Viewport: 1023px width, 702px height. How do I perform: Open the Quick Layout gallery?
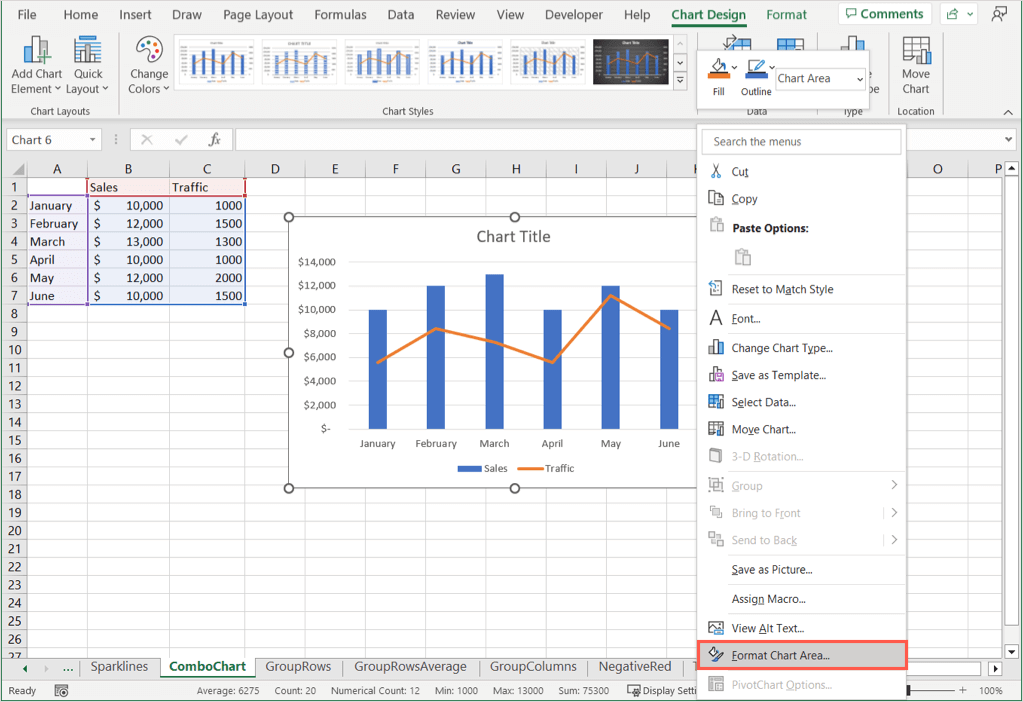pyautogui.click(x=88, y=52)
